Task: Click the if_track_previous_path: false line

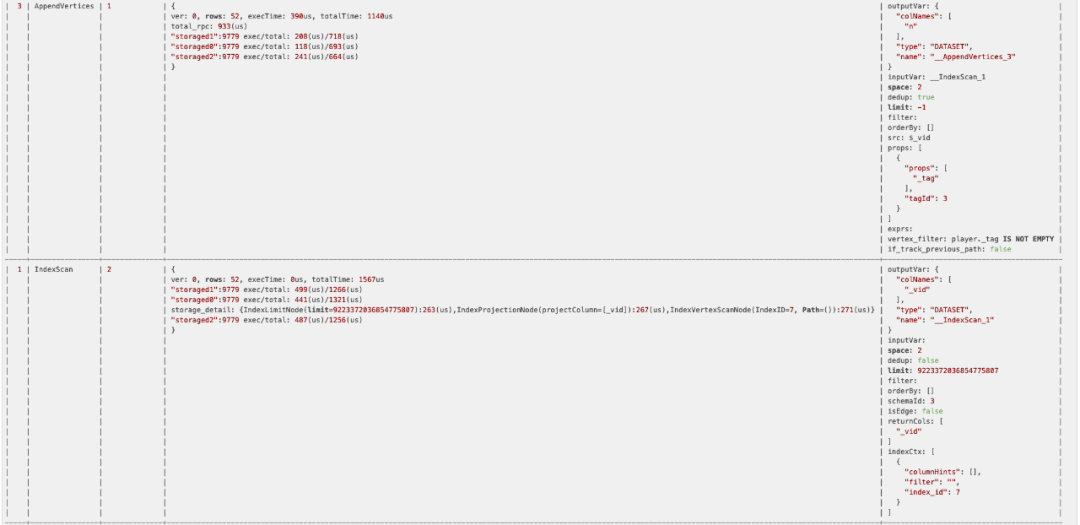Action: [x=949, y=249]
